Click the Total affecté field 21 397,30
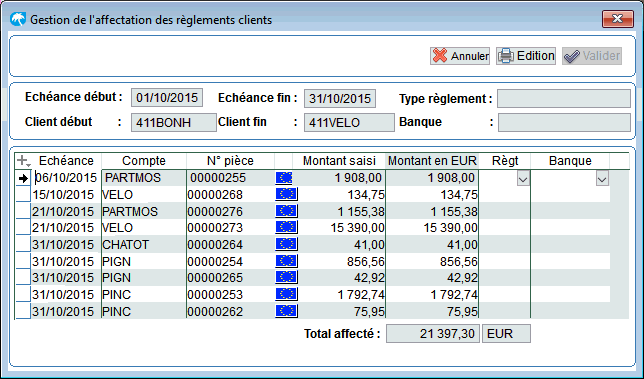Screen dimensions: 644x379 432,333
